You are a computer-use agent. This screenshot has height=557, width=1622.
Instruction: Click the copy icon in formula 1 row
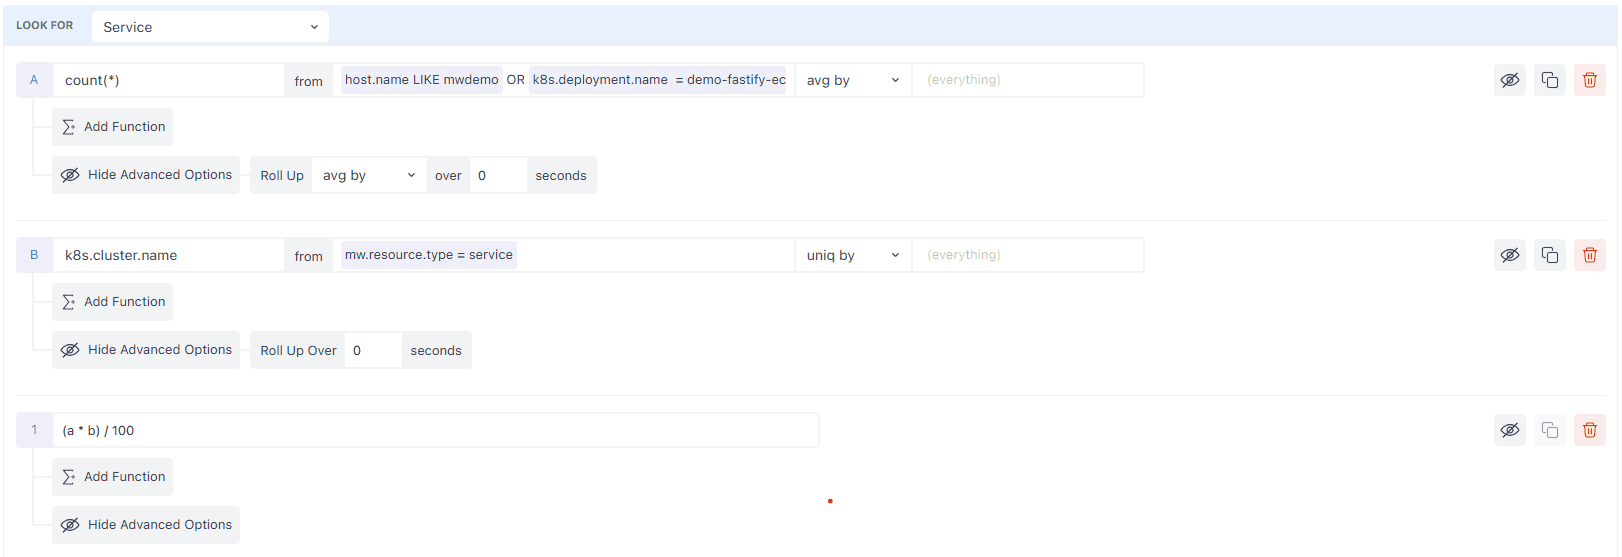pyautogui.click(x=1549, y=430)
